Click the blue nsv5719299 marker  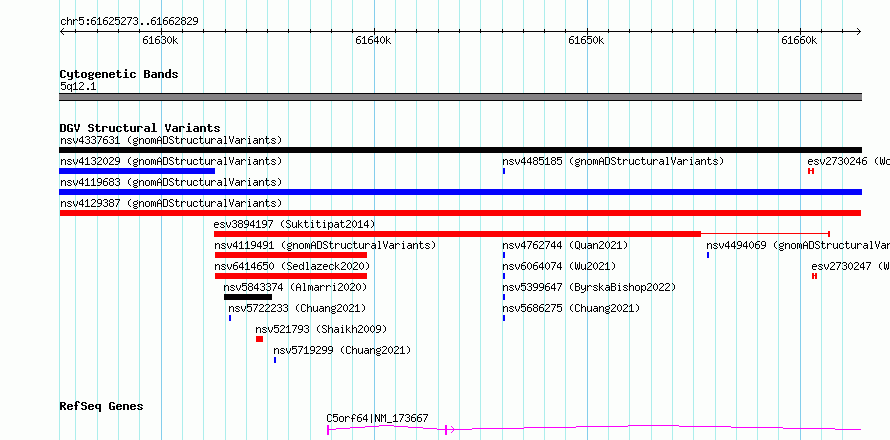point(275,360)
